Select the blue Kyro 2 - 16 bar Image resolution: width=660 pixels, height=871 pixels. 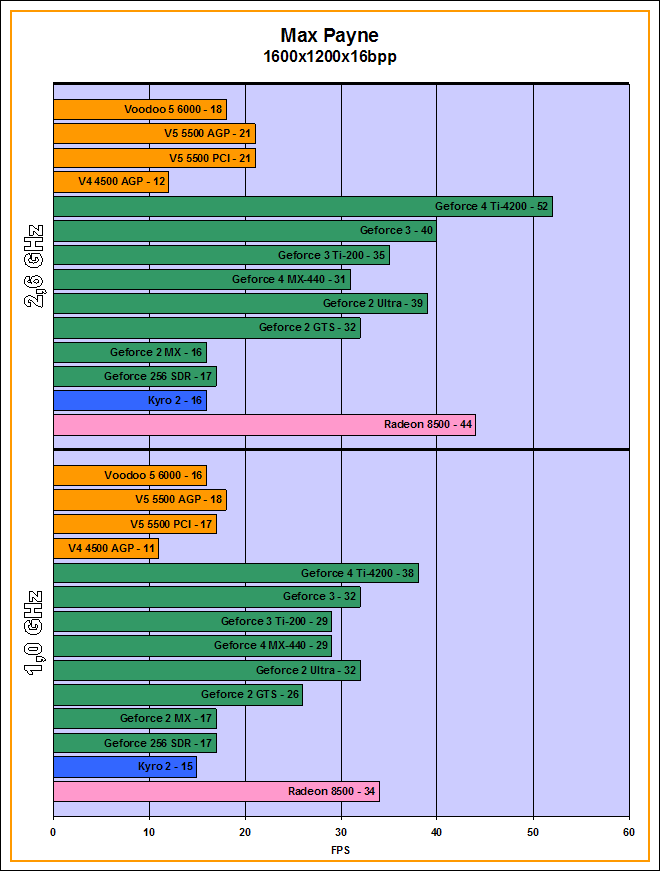tap(129, 401)
